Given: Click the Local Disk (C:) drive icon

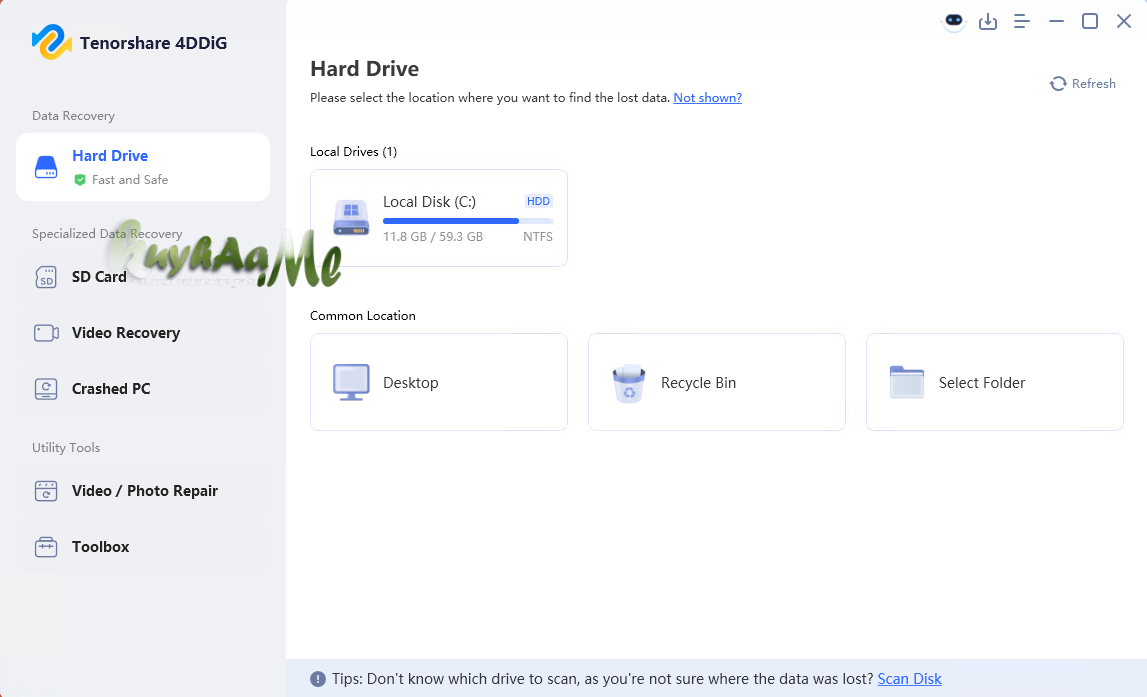Looking at the screenshot, I should click(x=351, y=218).
